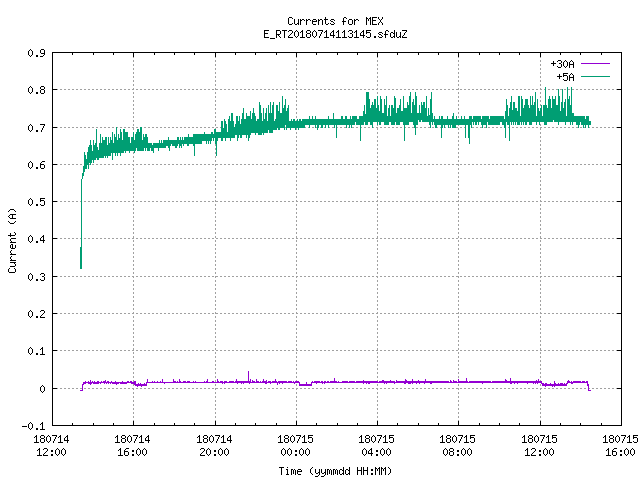Click the 180714 20:00 x-axis tick label
This screenshot has height=480, width=640.
214,446
